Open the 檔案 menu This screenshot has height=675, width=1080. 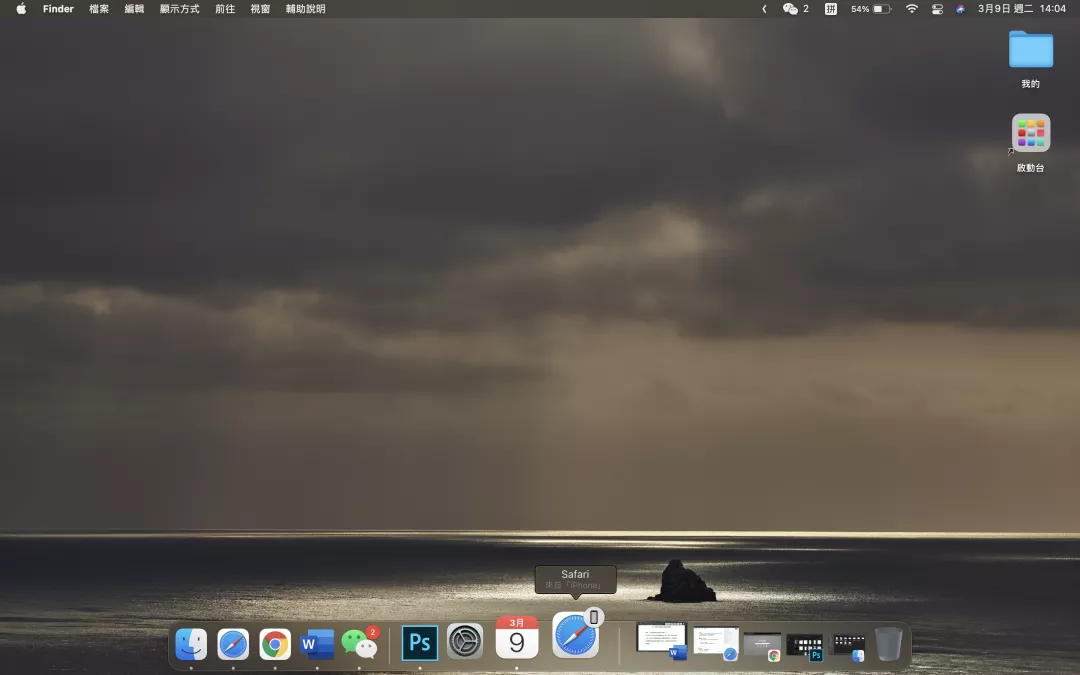(x=98, y=9)
